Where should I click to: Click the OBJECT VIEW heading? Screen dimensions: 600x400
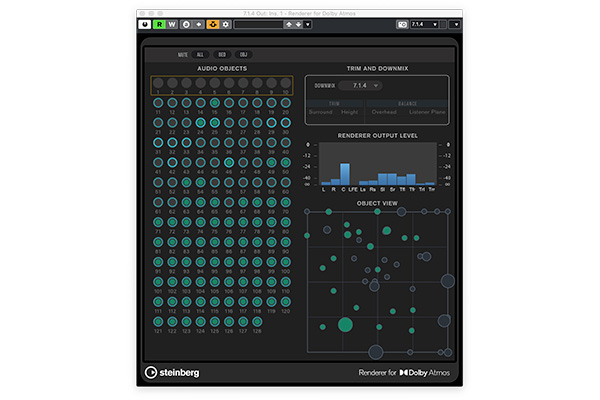click(x=377, y=203)
